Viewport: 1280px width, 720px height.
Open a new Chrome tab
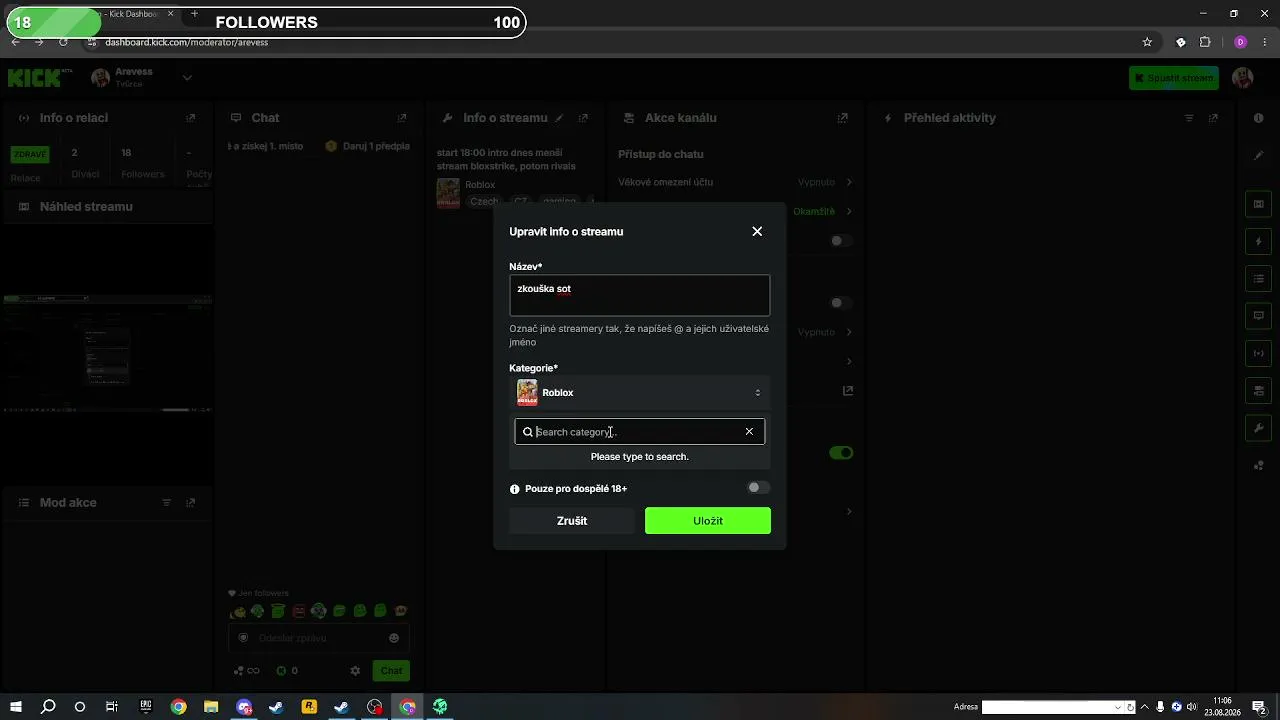pos(194,14)
